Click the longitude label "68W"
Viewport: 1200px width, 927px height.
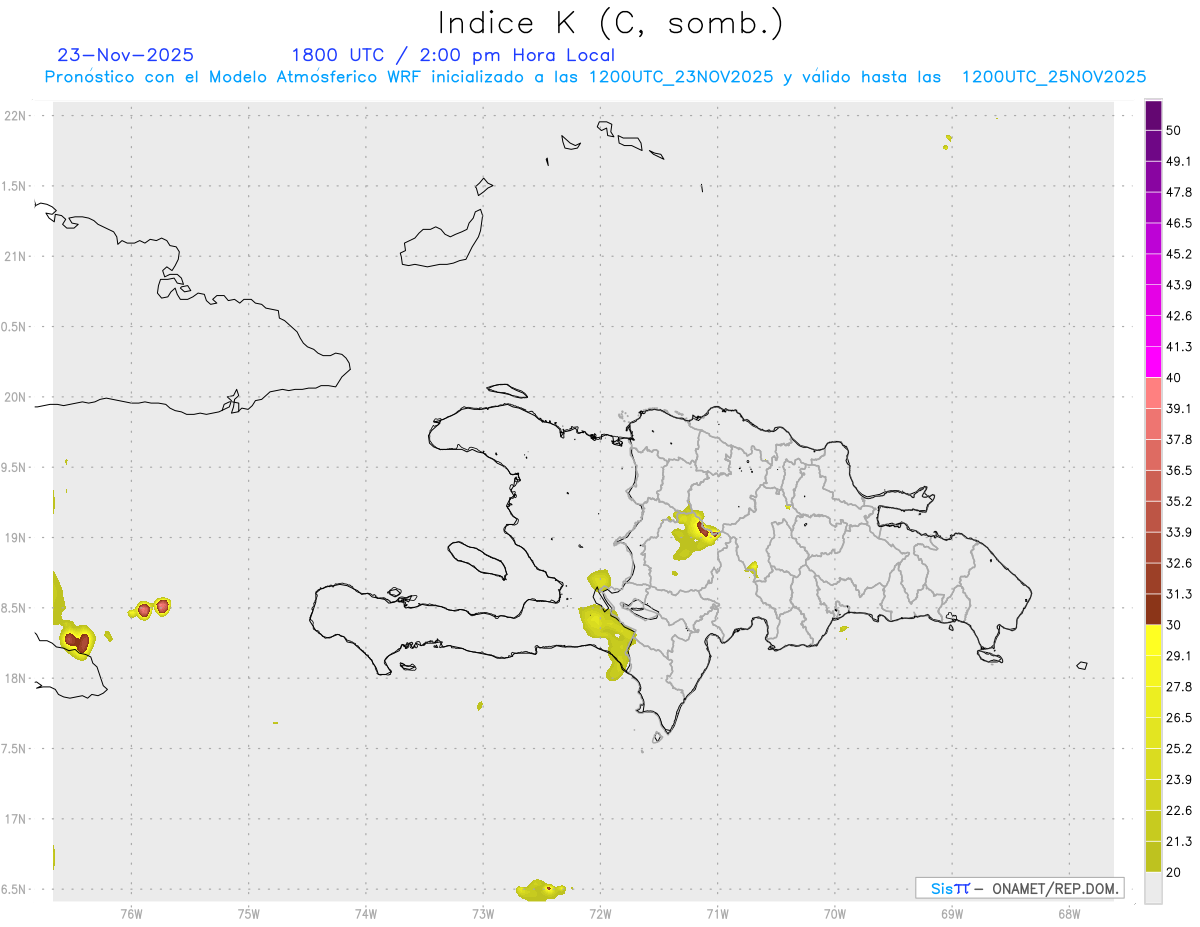pyautogui.click(x=1068, y=913)
